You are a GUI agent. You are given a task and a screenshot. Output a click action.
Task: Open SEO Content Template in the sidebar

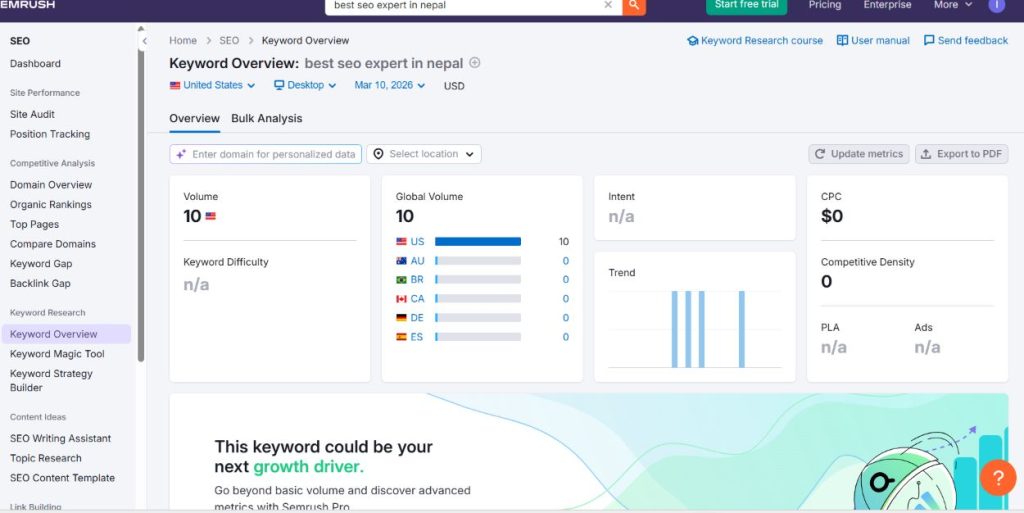(x=62, y=478)
